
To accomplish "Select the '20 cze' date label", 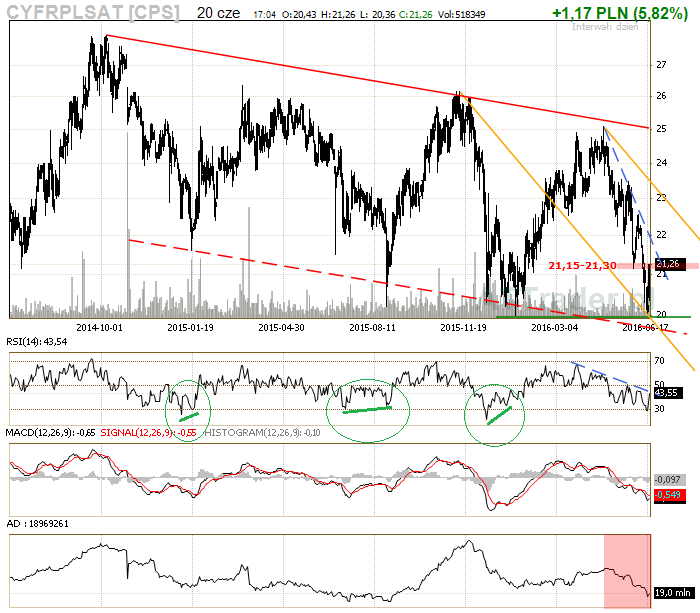I will pos(218,13).
